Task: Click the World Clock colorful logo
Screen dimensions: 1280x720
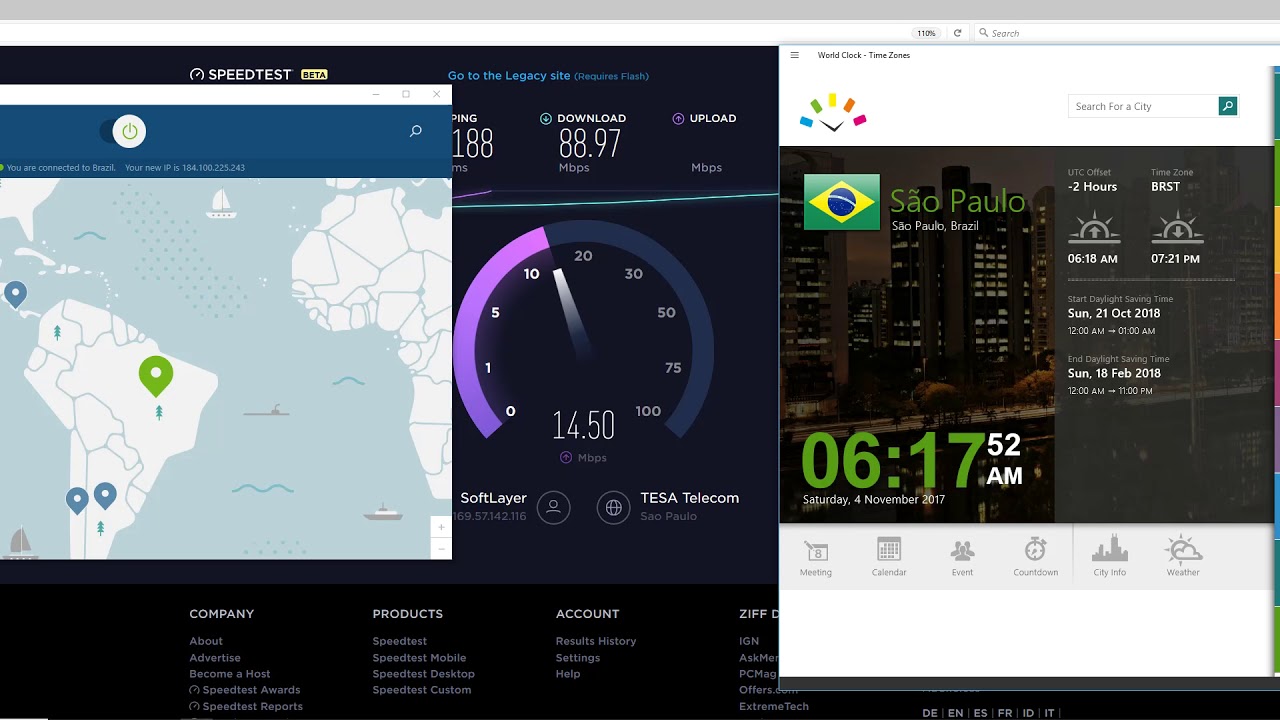Action: coord(833,113)
